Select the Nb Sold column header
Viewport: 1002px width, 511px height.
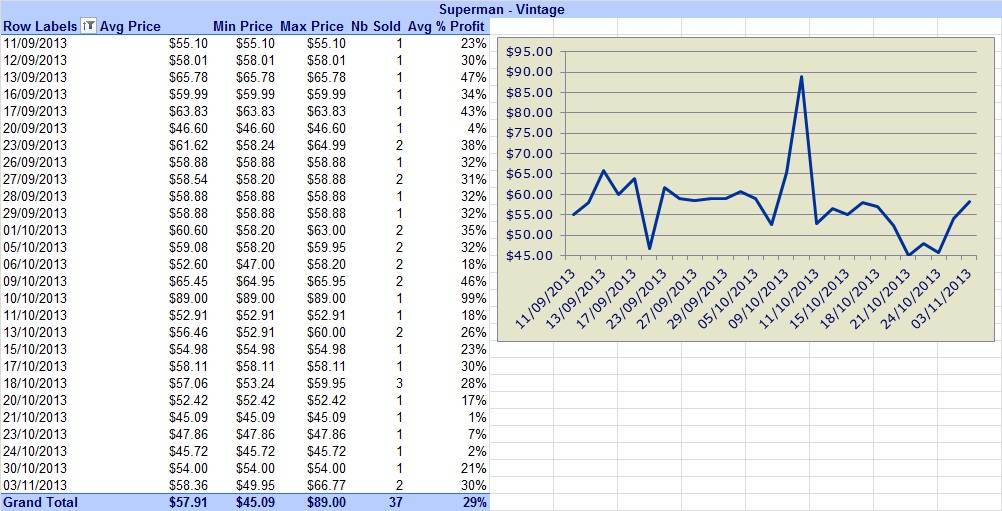tap(376, 26)
